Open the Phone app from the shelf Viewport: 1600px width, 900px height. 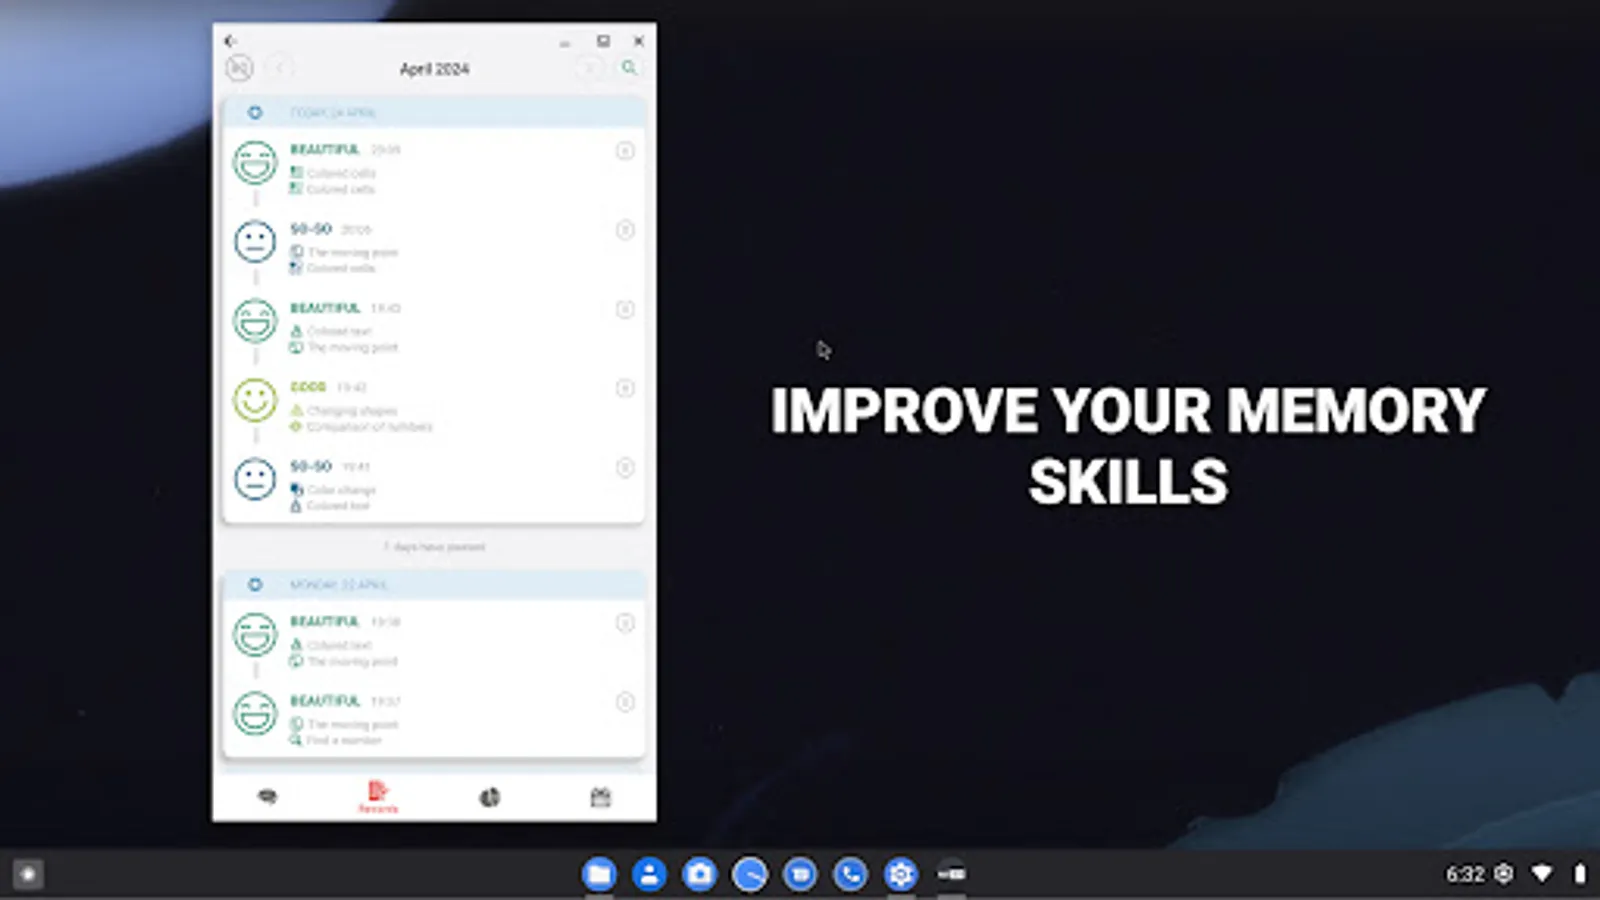pos(851,874)
